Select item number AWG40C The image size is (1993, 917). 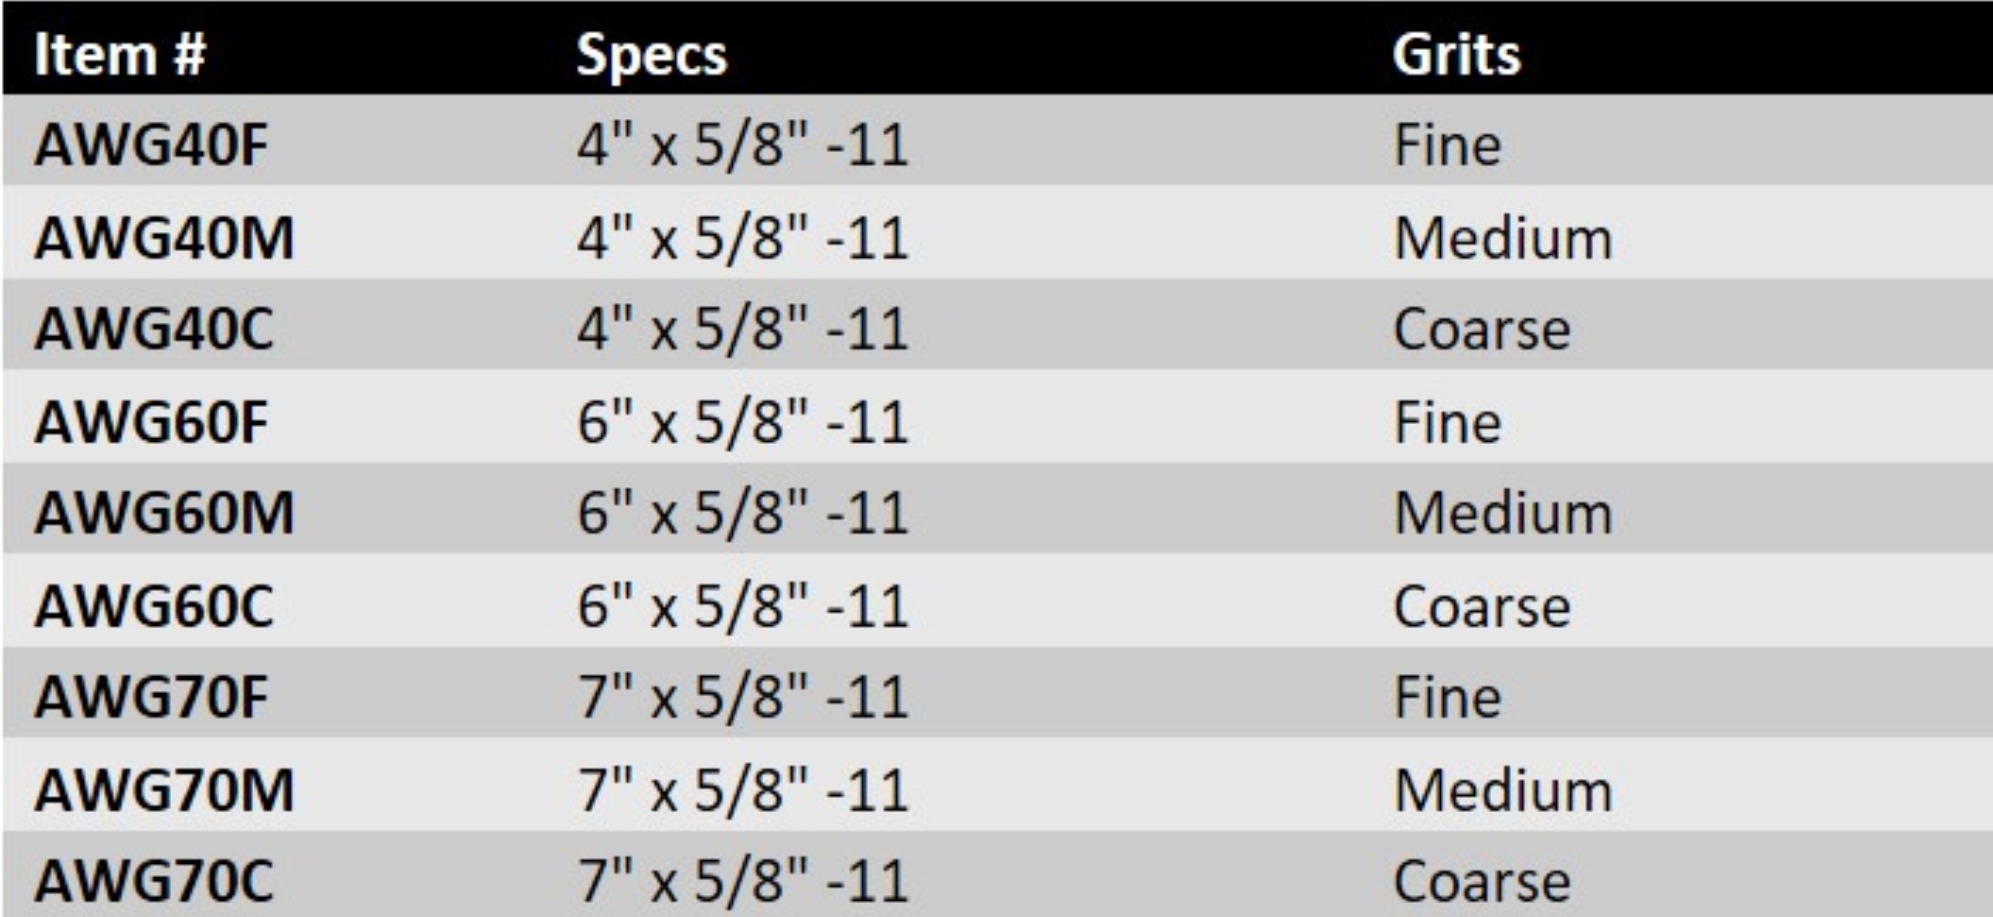(x=154, y=329)
